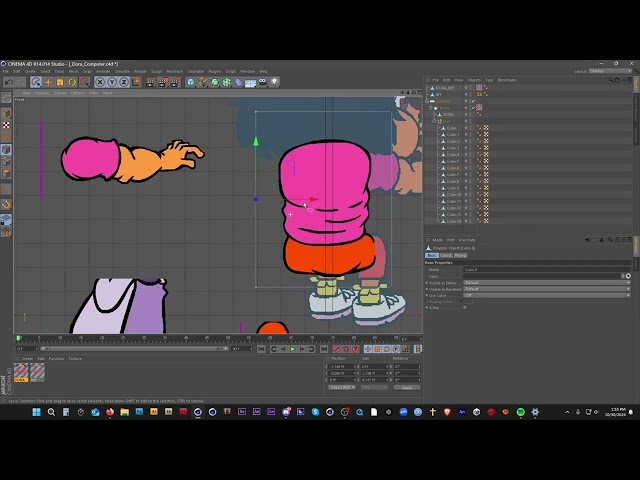Select the Scale tool

coord(60,82)
